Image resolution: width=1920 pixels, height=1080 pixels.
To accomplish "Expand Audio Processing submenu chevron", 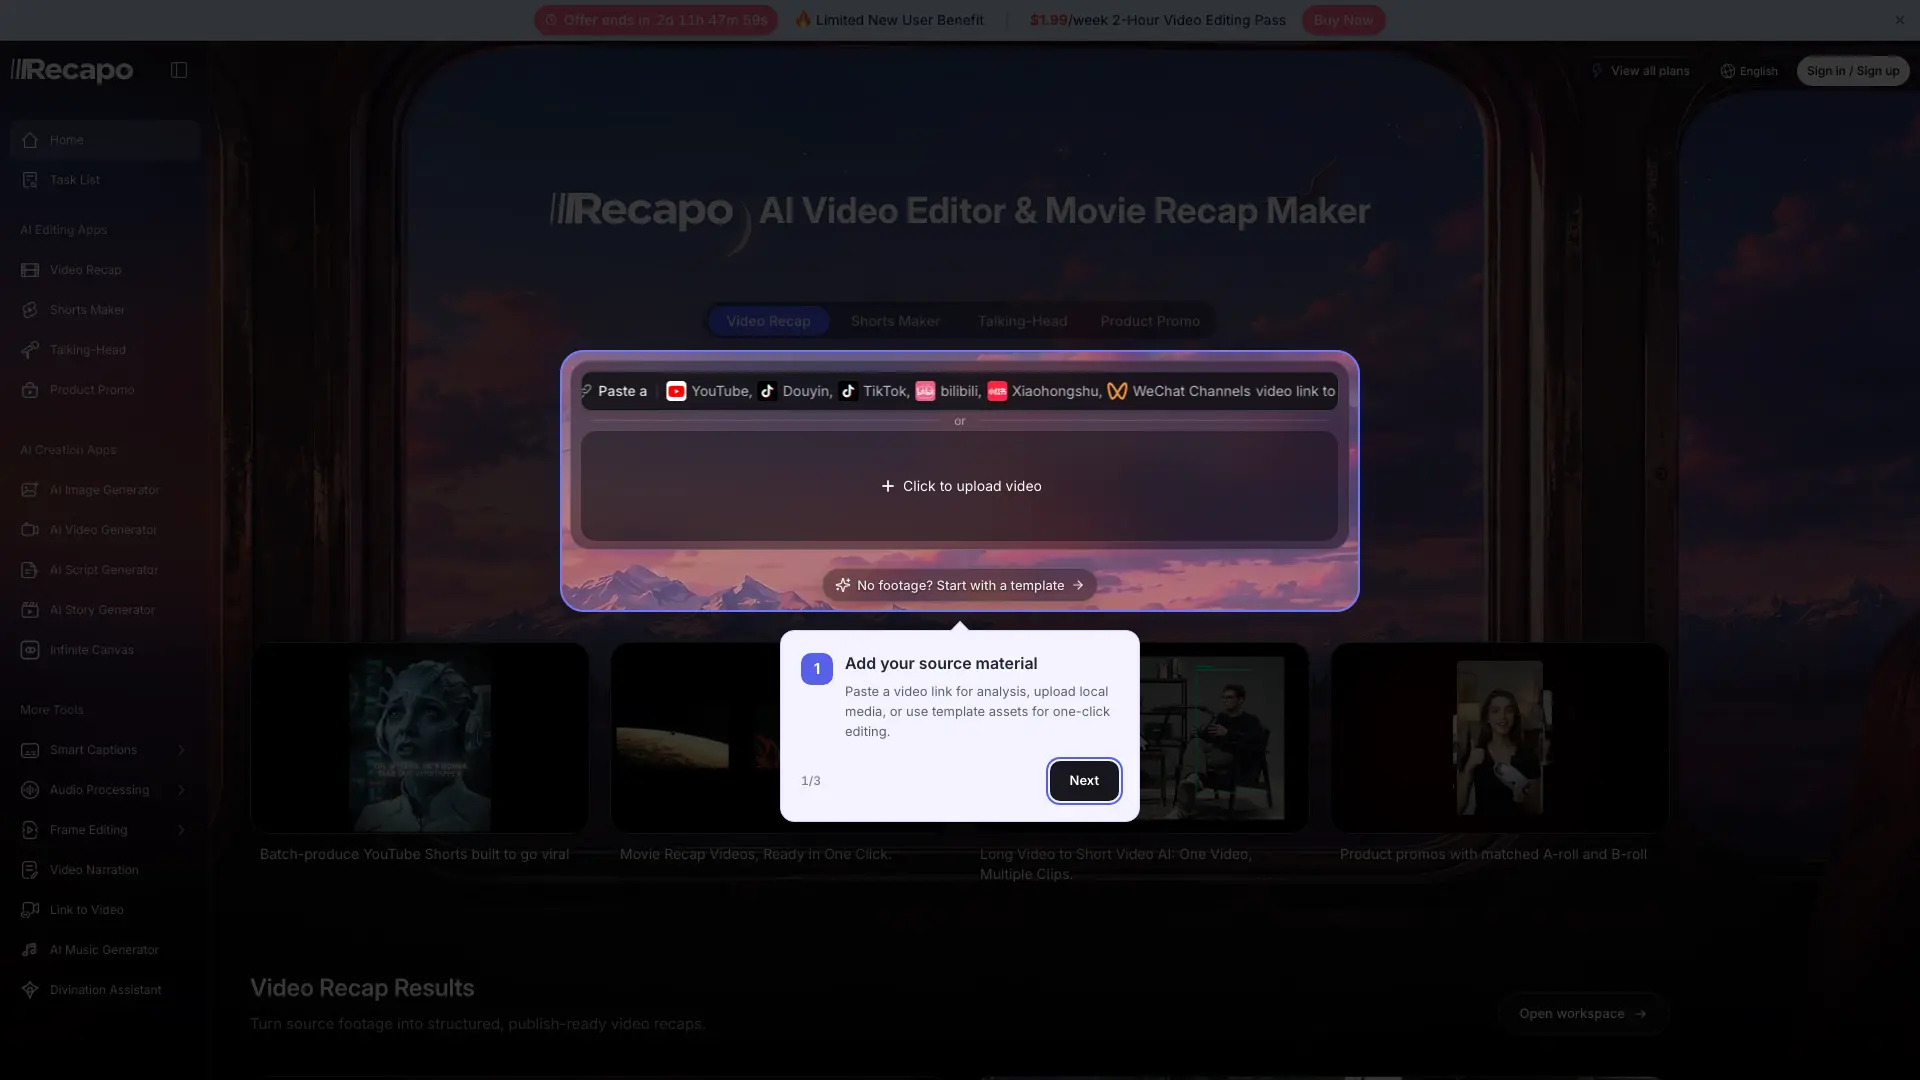I will tap(181, 790).
